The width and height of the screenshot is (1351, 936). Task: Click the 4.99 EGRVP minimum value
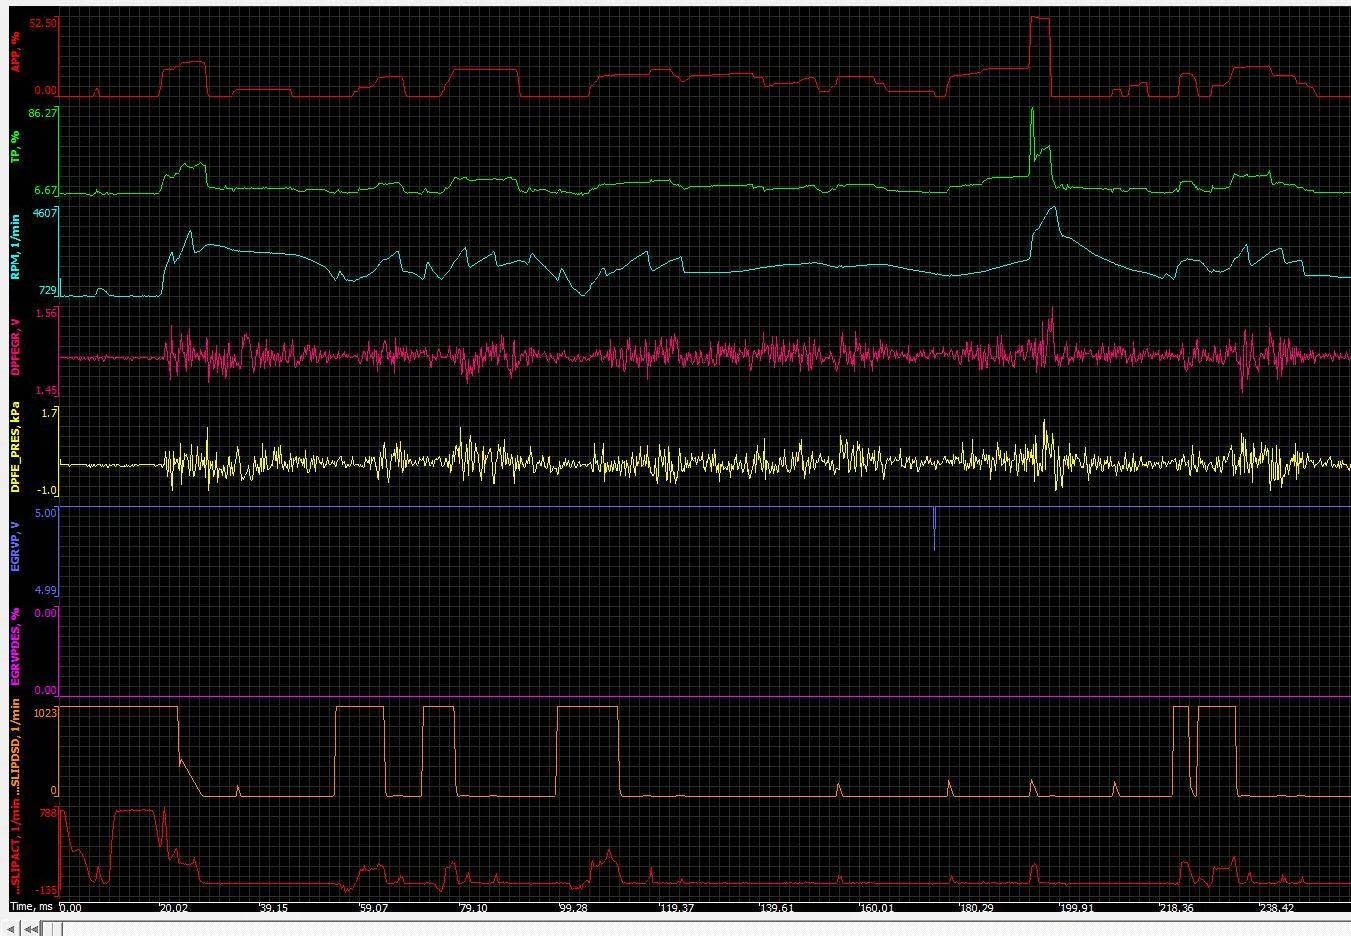(46, 590)
